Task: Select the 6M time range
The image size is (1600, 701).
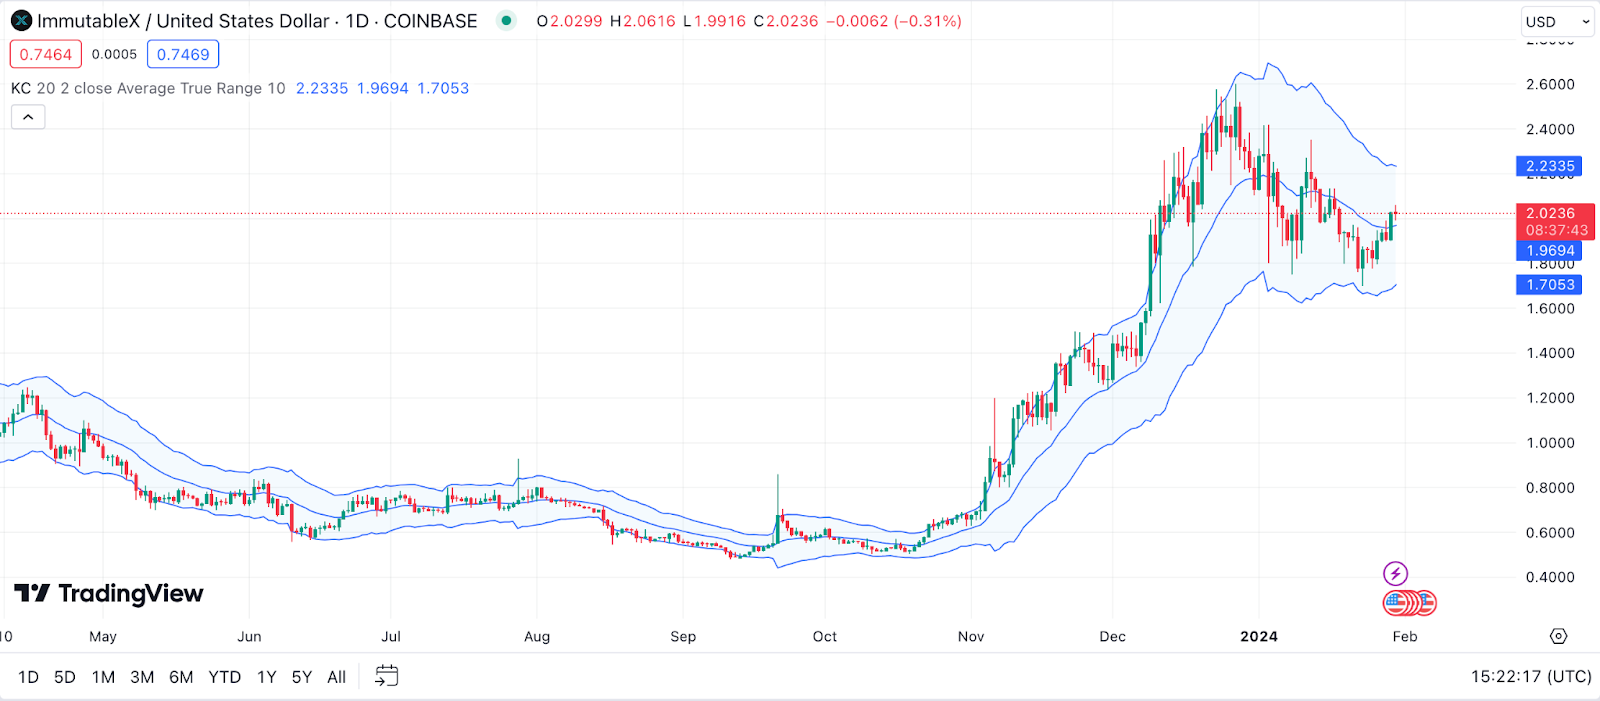Action: 181,677
